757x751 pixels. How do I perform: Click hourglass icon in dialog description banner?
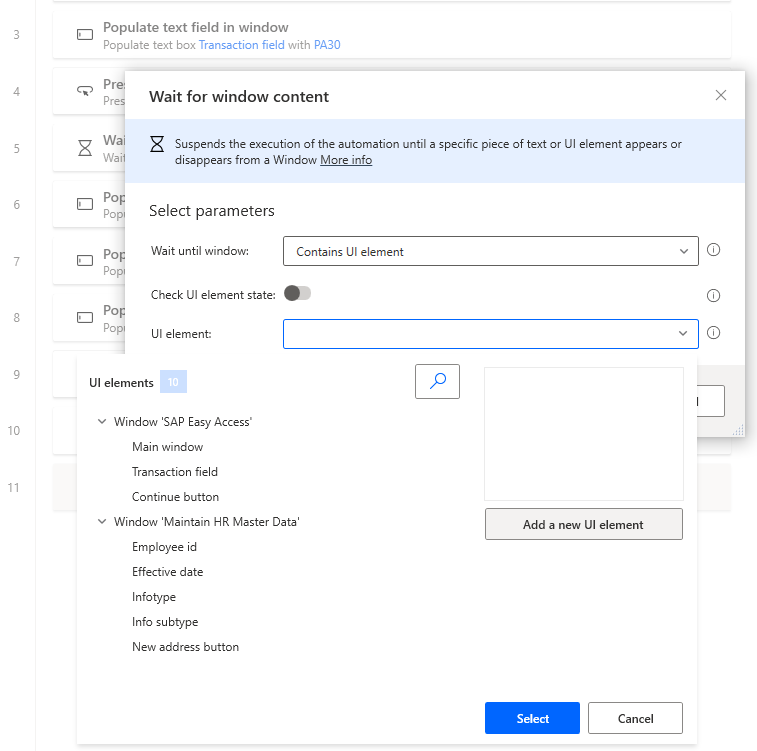click(x=157, y=144)
